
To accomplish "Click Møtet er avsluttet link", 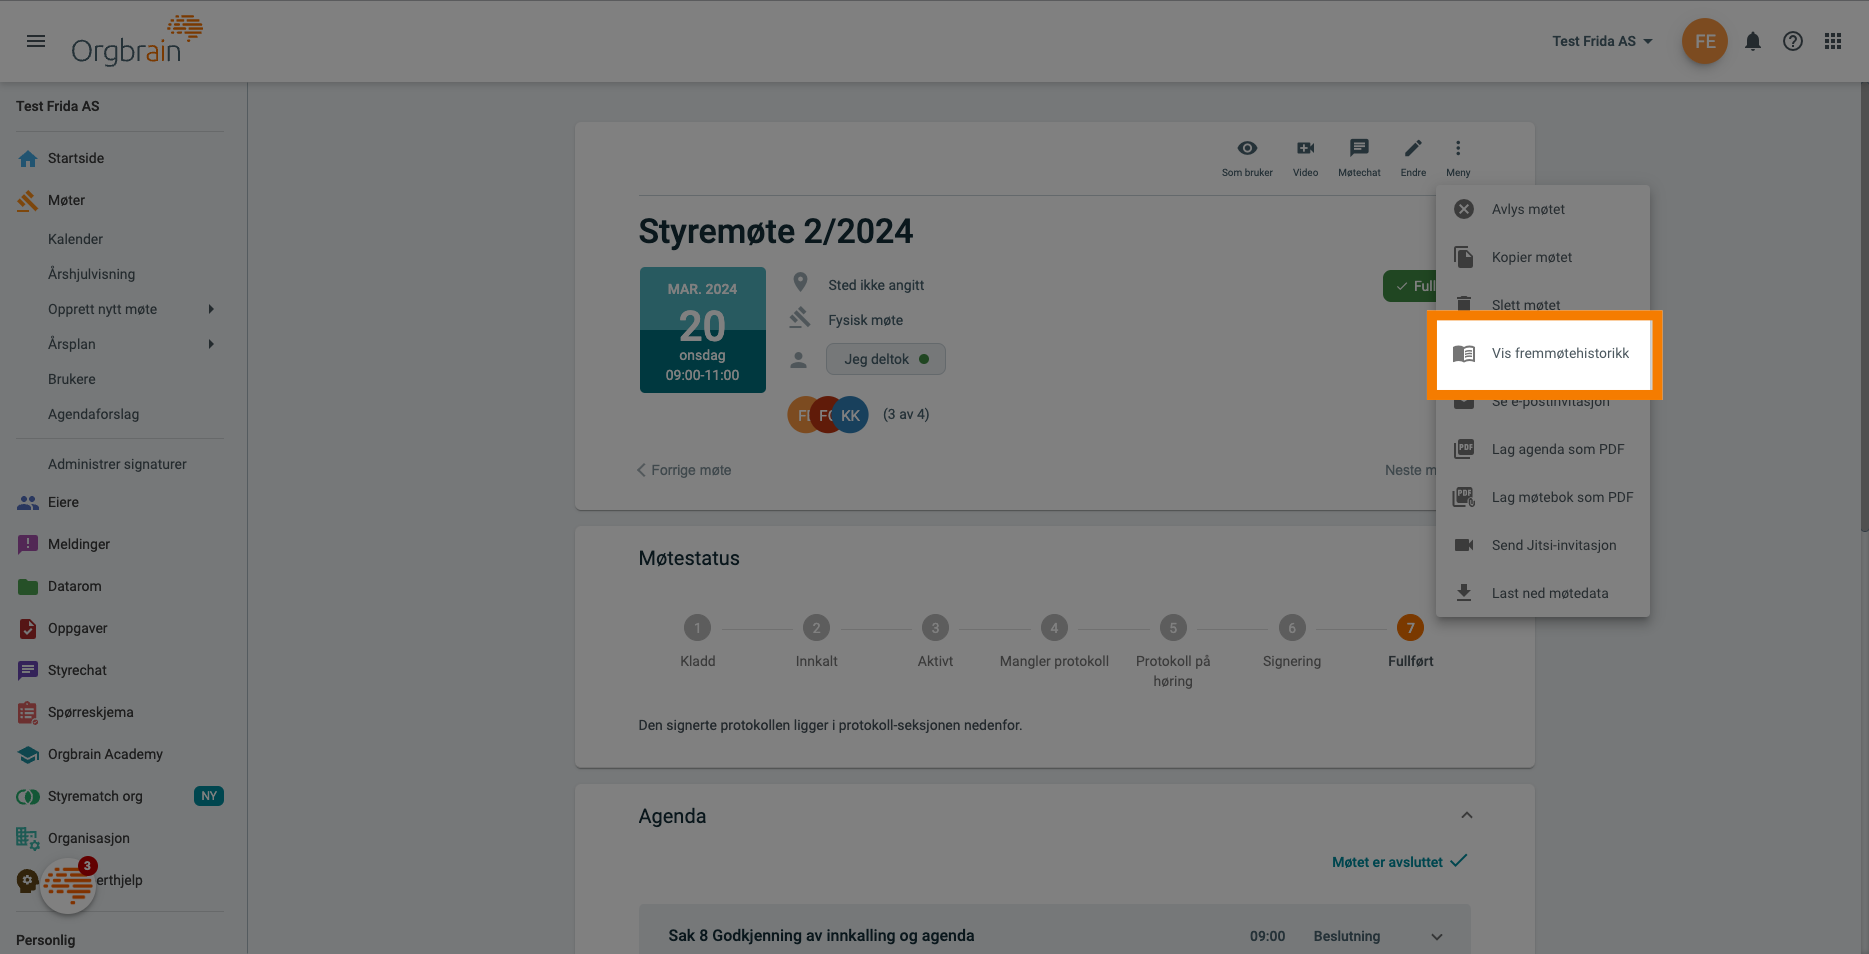I will point(1399,862).
